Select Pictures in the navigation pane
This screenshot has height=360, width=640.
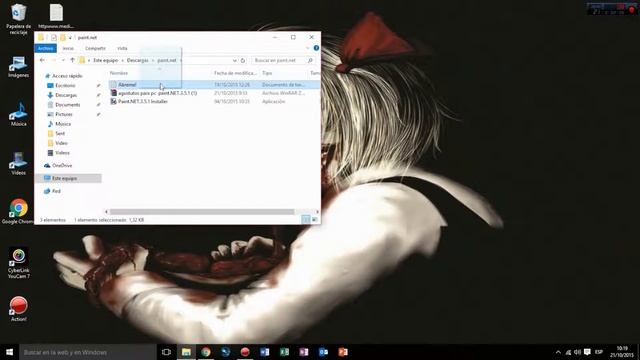[64, 114]
